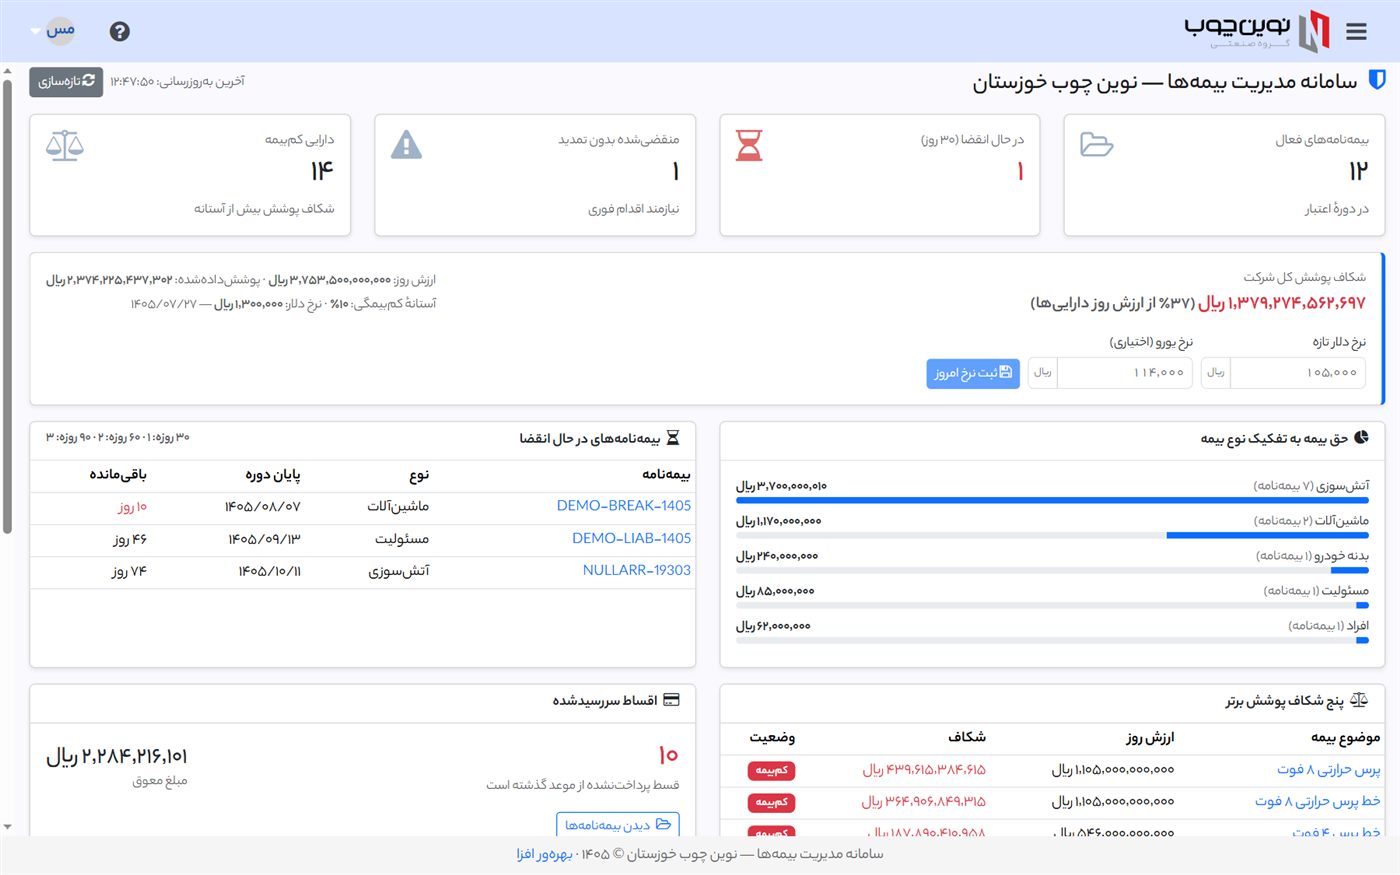Click the نرخ دلار تازه input field

pyautogui.click(x=1296, y=372)
